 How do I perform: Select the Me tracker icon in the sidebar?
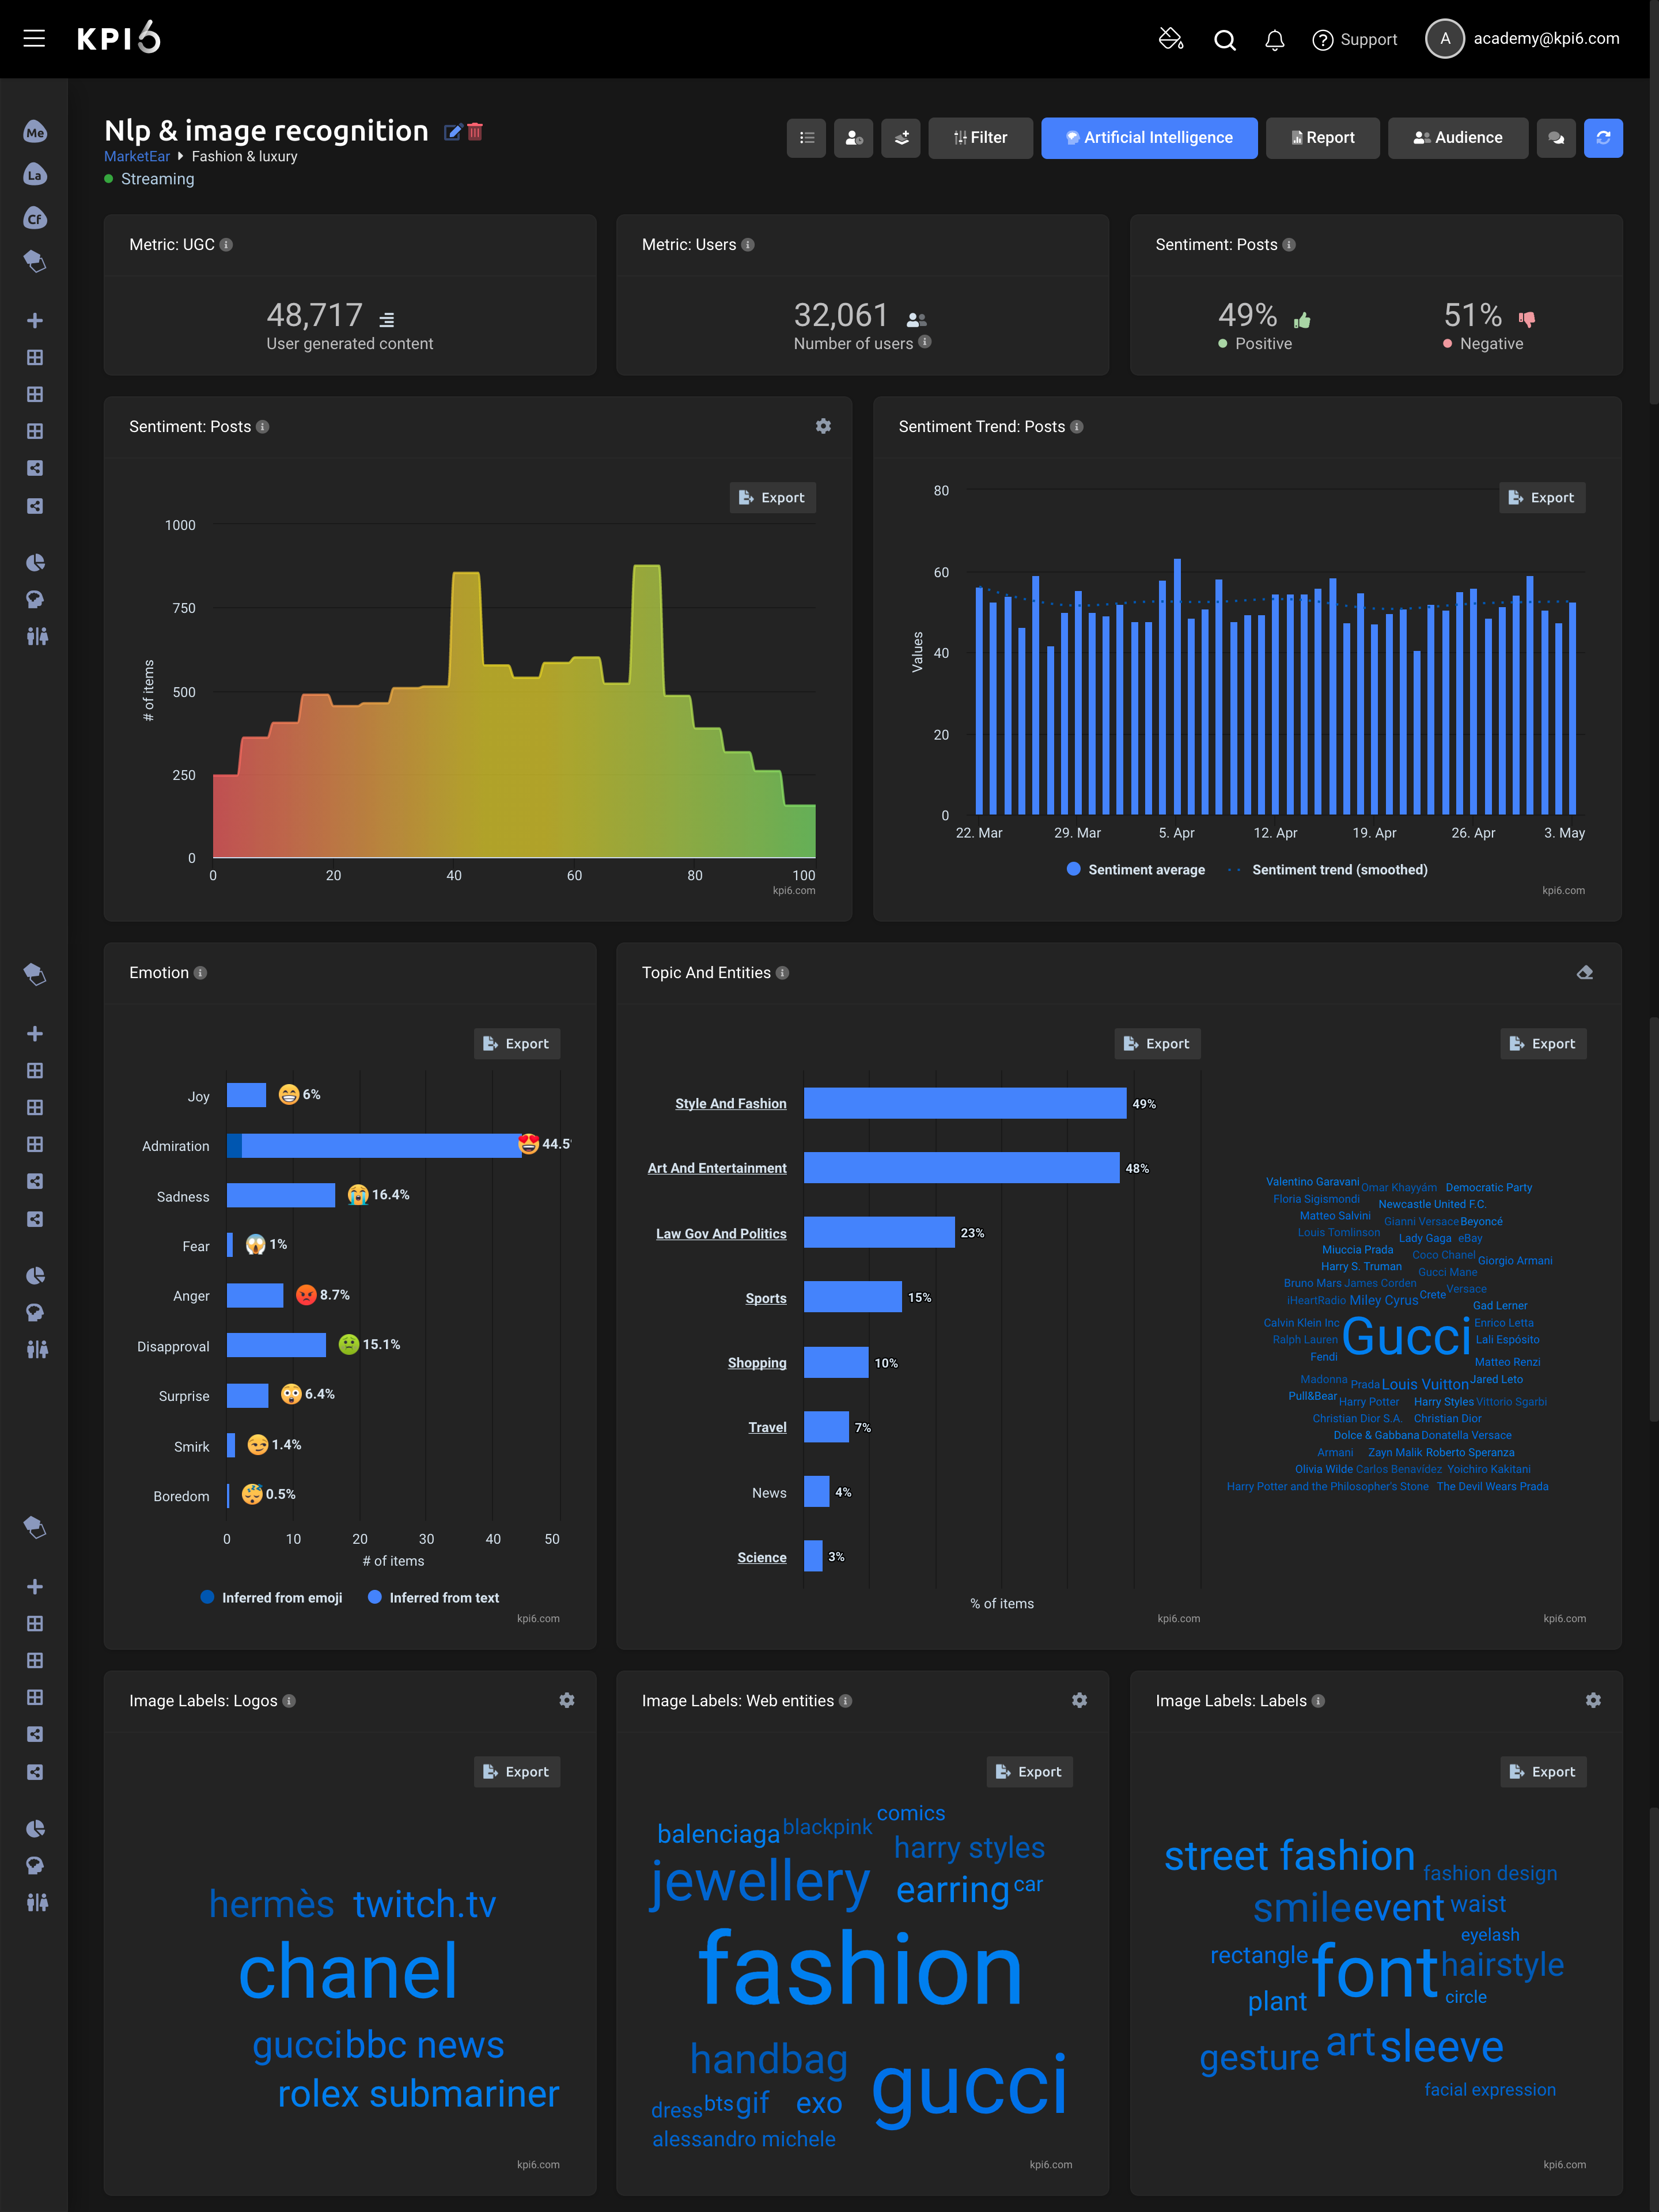tap(35, 131)
